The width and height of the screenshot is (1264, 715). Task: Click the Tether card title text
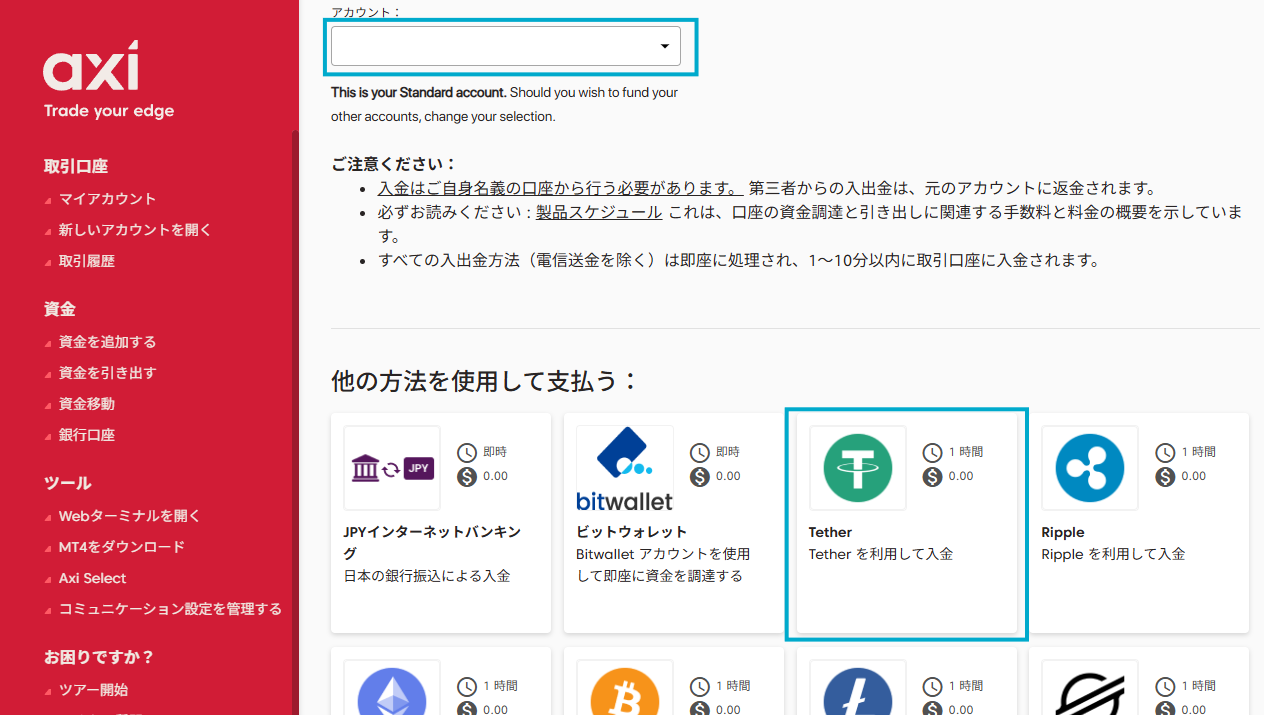(x=830, y=533)
